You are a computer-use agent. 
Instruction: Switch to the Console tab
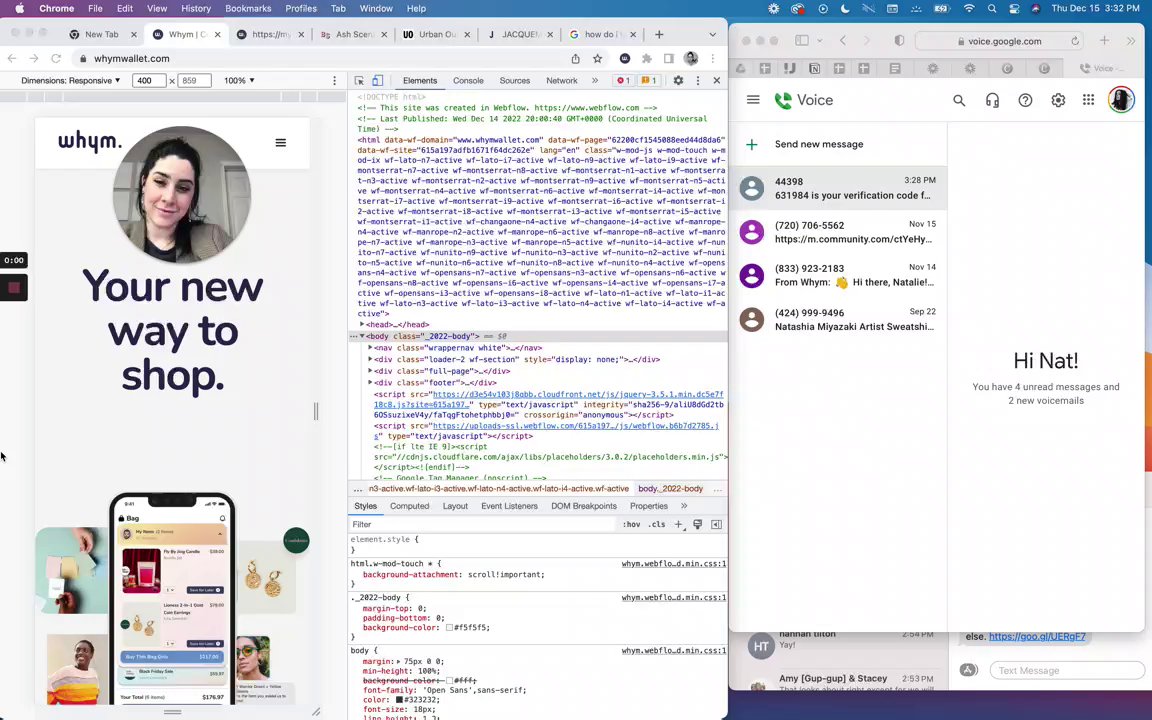[468, 81]
